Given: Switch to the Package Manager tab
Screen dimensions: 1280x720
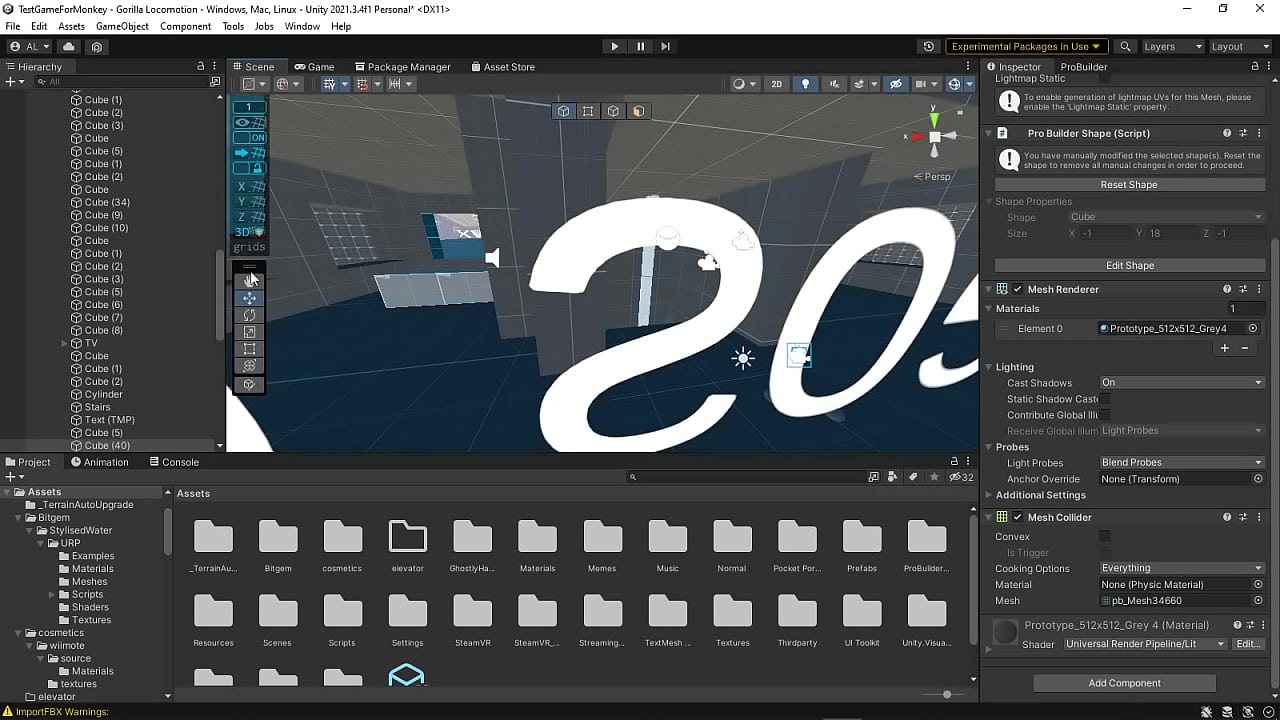Looking at the screenshot, I should (x=402, y=67).
